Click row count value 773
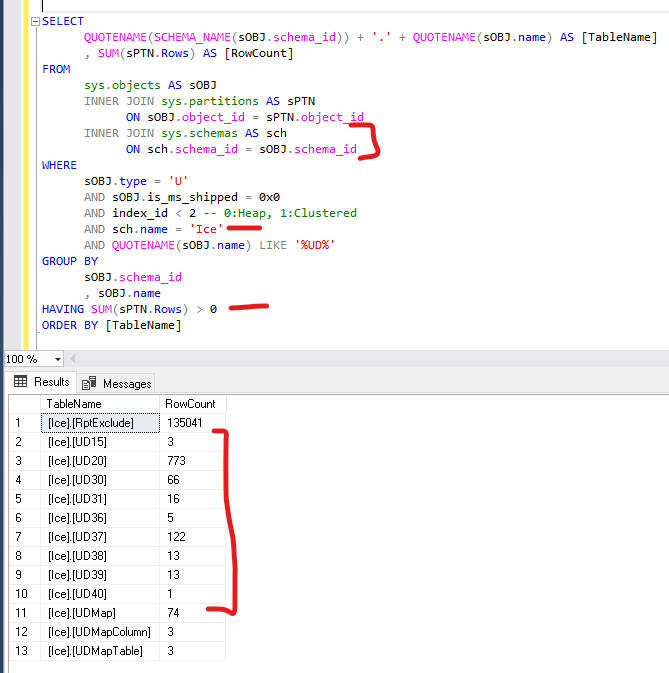The height and width of the screenshot is (673, 669). tap(193, 461)
